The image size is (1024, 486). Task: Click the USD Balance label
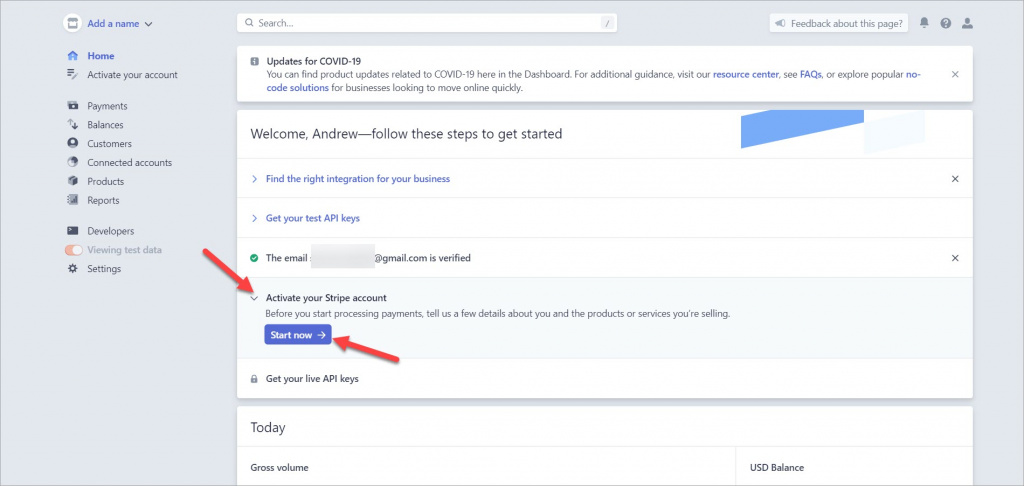click(x=777, y=468)
